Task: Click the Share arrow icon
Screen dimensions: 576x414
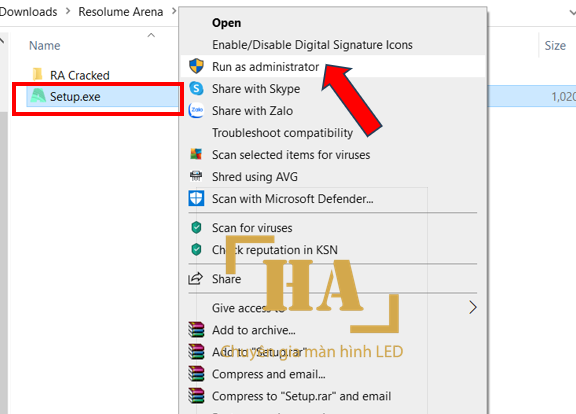Action: [x=195, y=279]
